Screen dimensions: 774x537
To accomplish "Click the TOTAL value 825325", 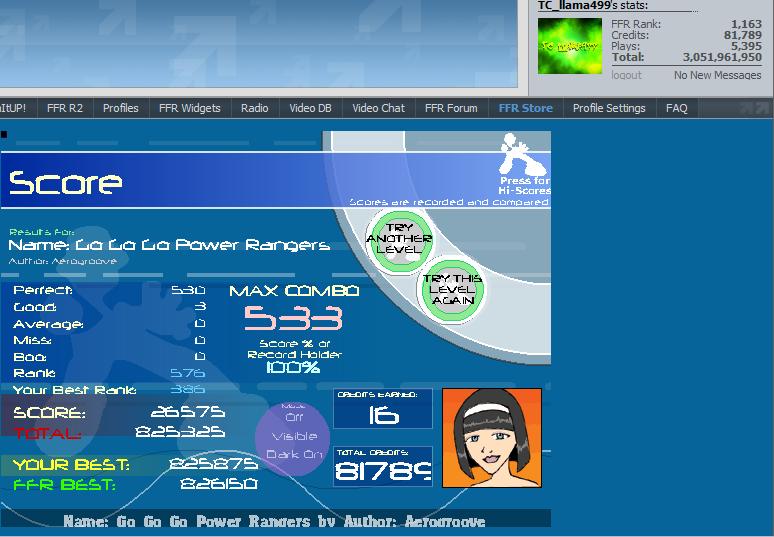I will (x=180, y=432).
